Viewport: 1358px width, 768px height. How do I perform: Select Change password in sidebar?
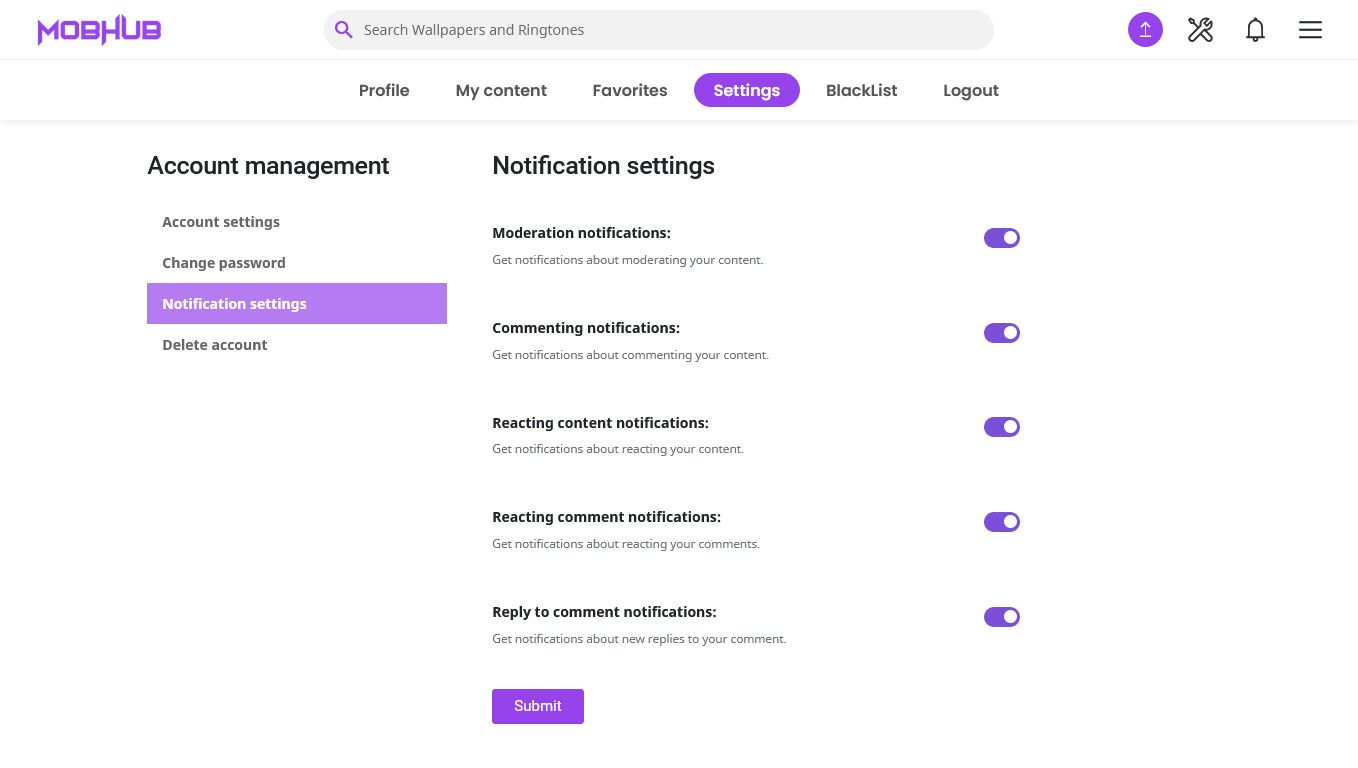(224, 263)
